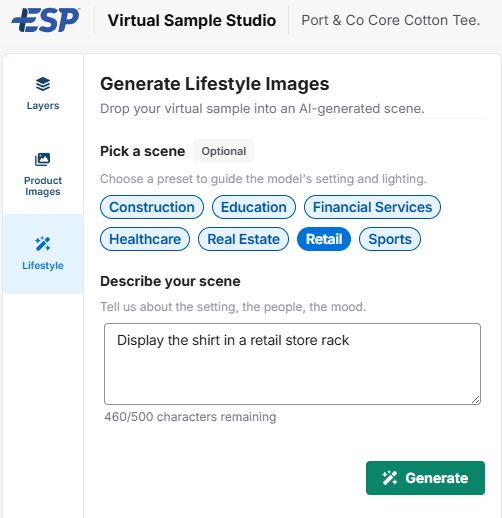Click the Virtual Sample Studio heading

point(192,20)
